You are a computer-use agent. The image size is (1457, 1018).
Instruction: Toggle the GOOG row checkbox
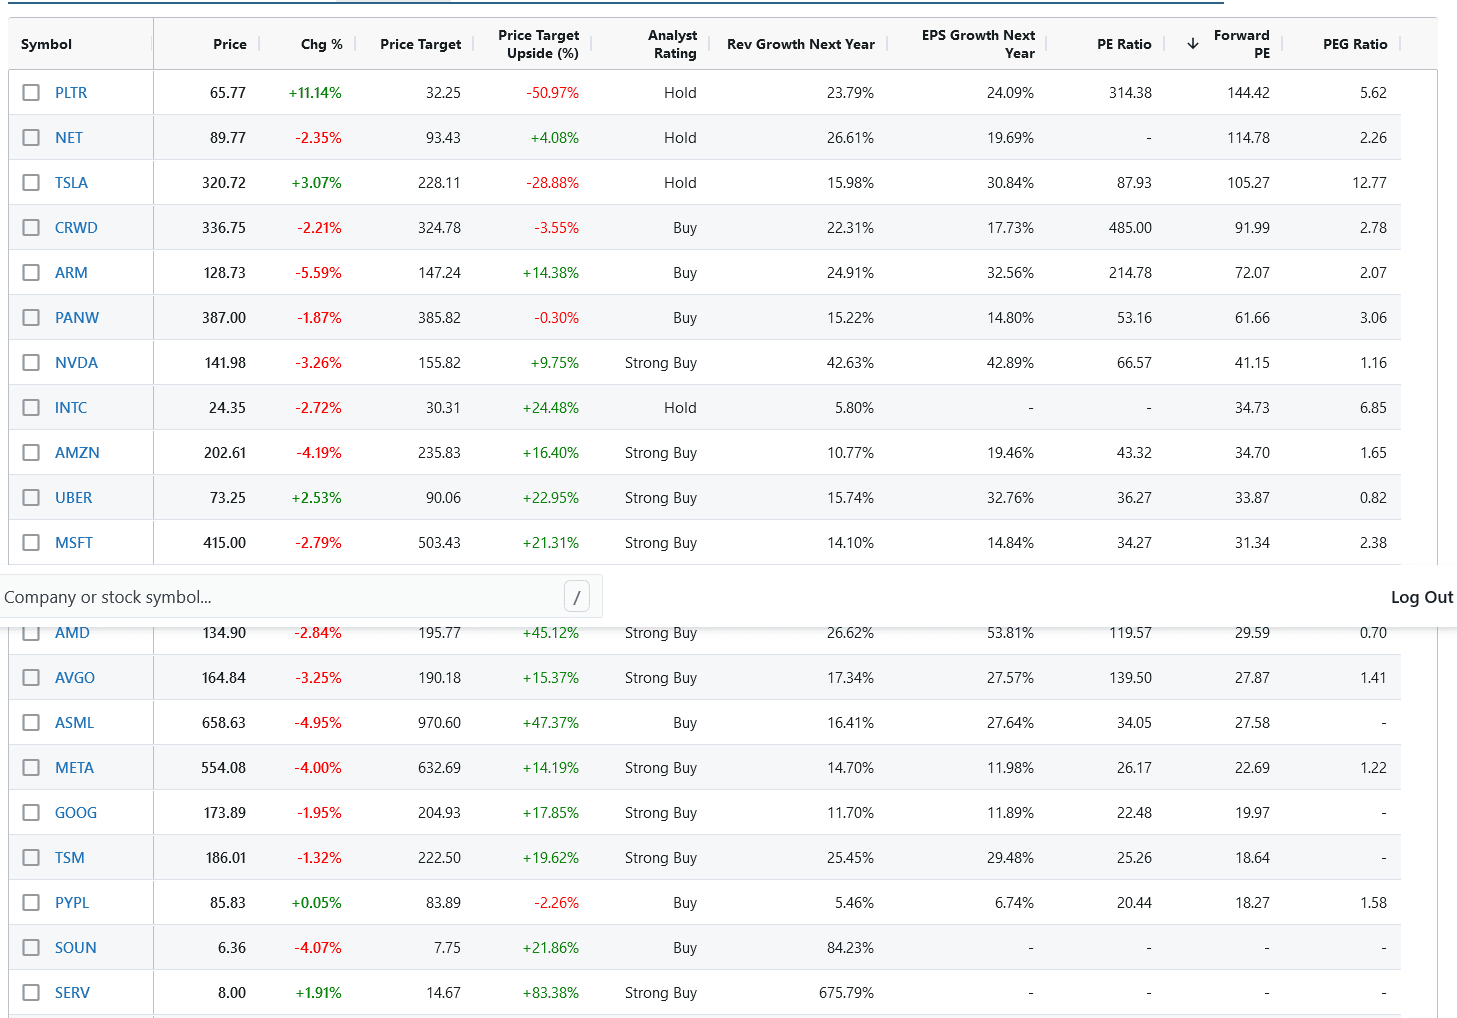[x=31, y=812]
